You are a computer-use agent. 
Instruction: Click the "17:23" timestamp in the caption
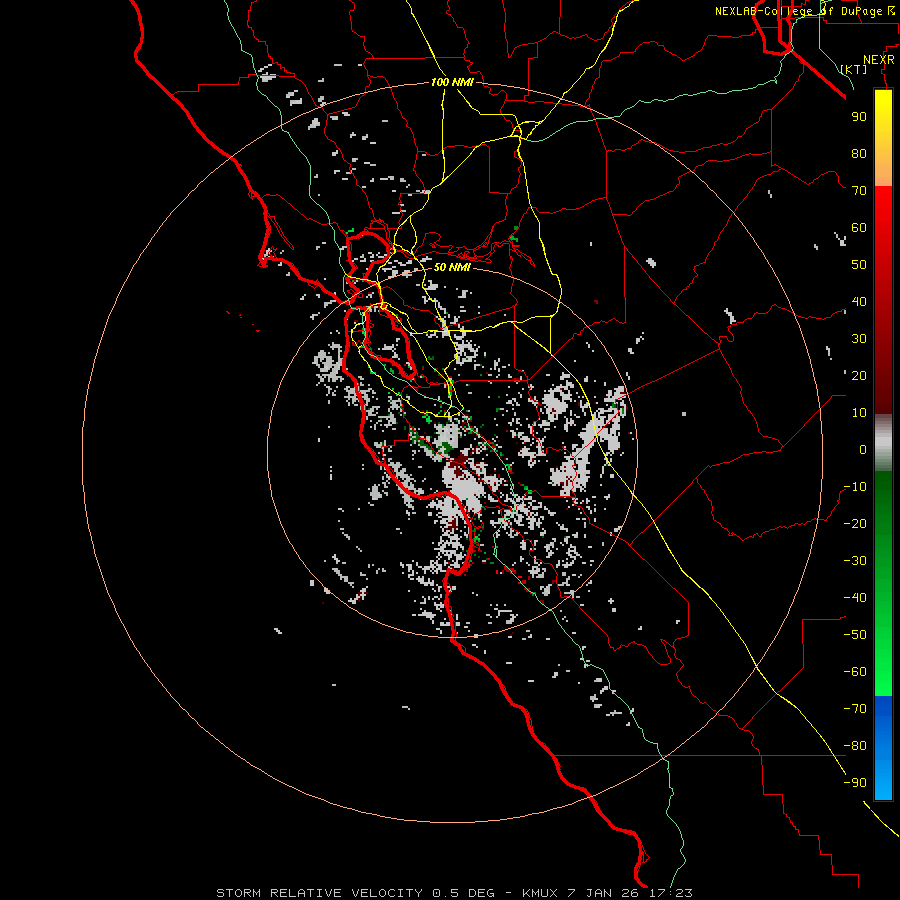click(671, 893)
